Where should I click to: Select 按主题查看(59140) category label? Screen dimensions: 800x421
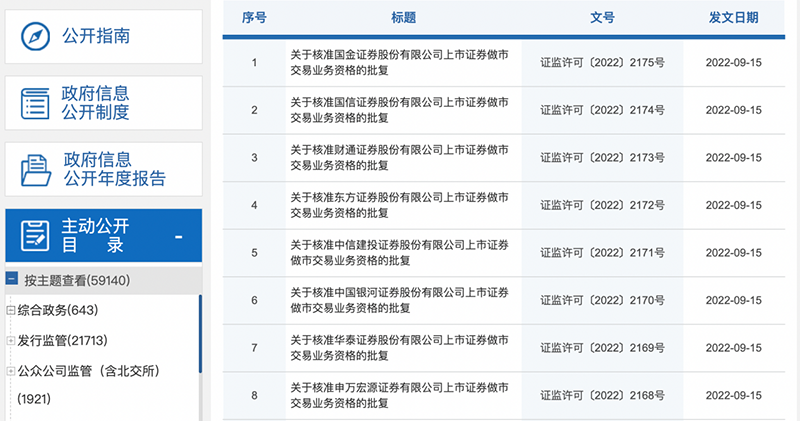77,280
